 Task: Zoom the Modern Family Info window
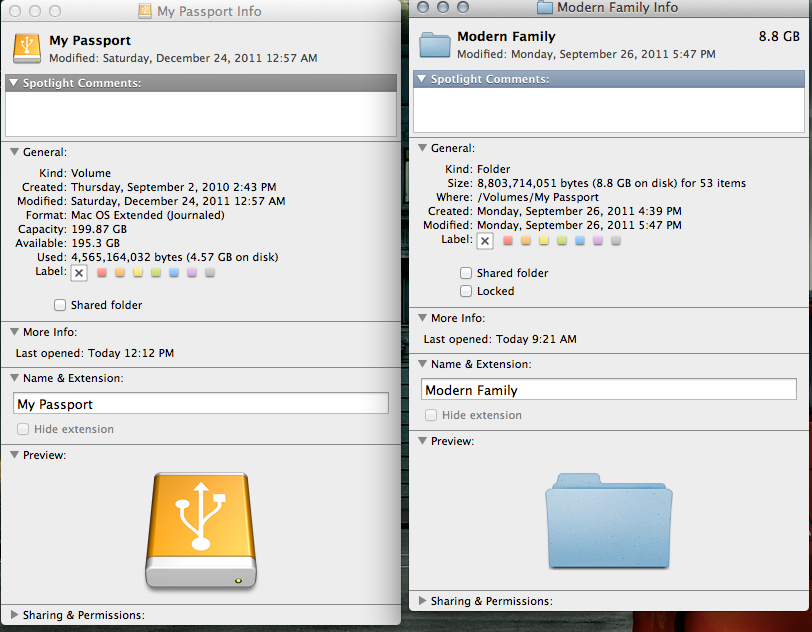click(x=463, y=7)
